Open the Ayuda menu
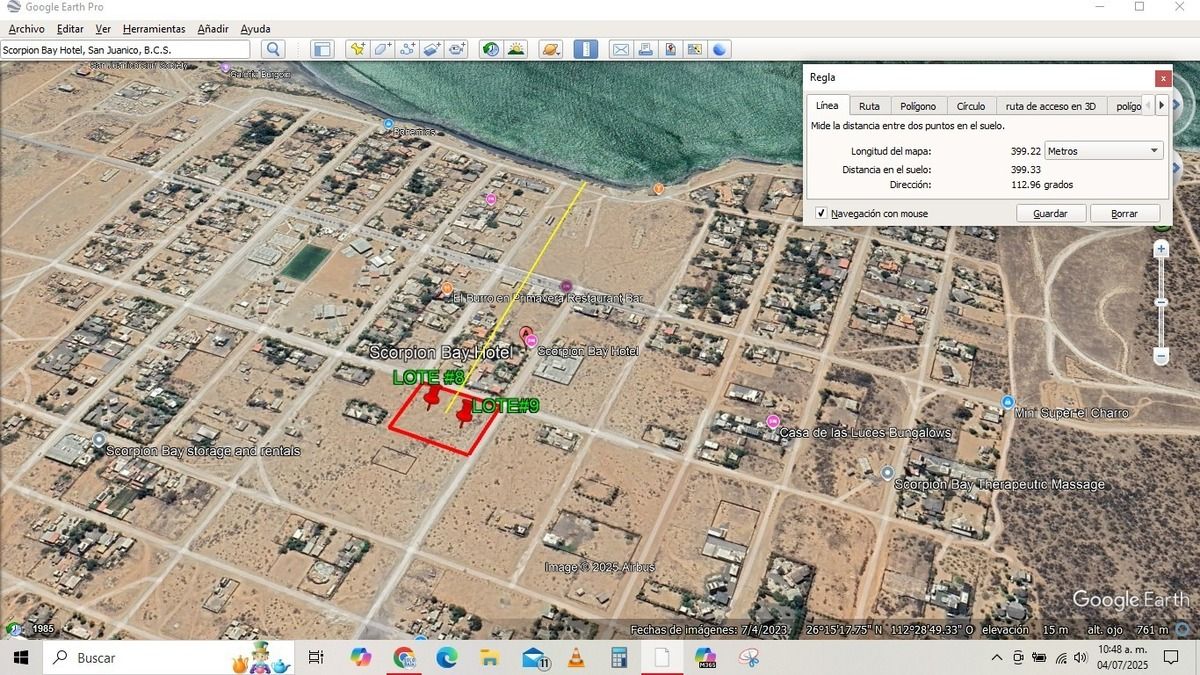The image size is (1200, 675). [255, 29]
